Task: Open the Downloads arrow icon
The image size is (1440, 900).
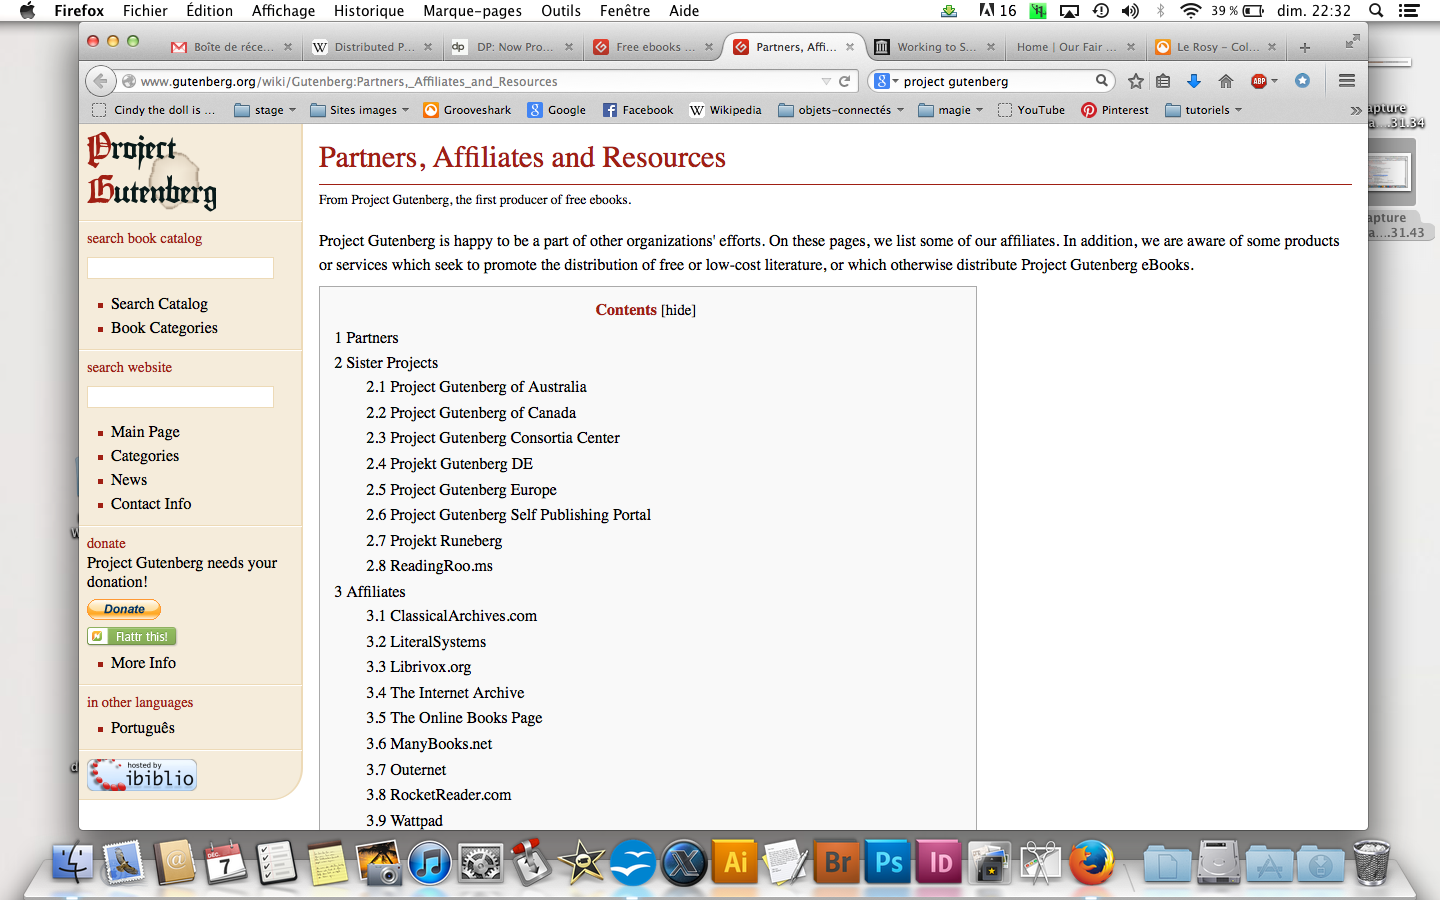Action: click(1193, 81)
